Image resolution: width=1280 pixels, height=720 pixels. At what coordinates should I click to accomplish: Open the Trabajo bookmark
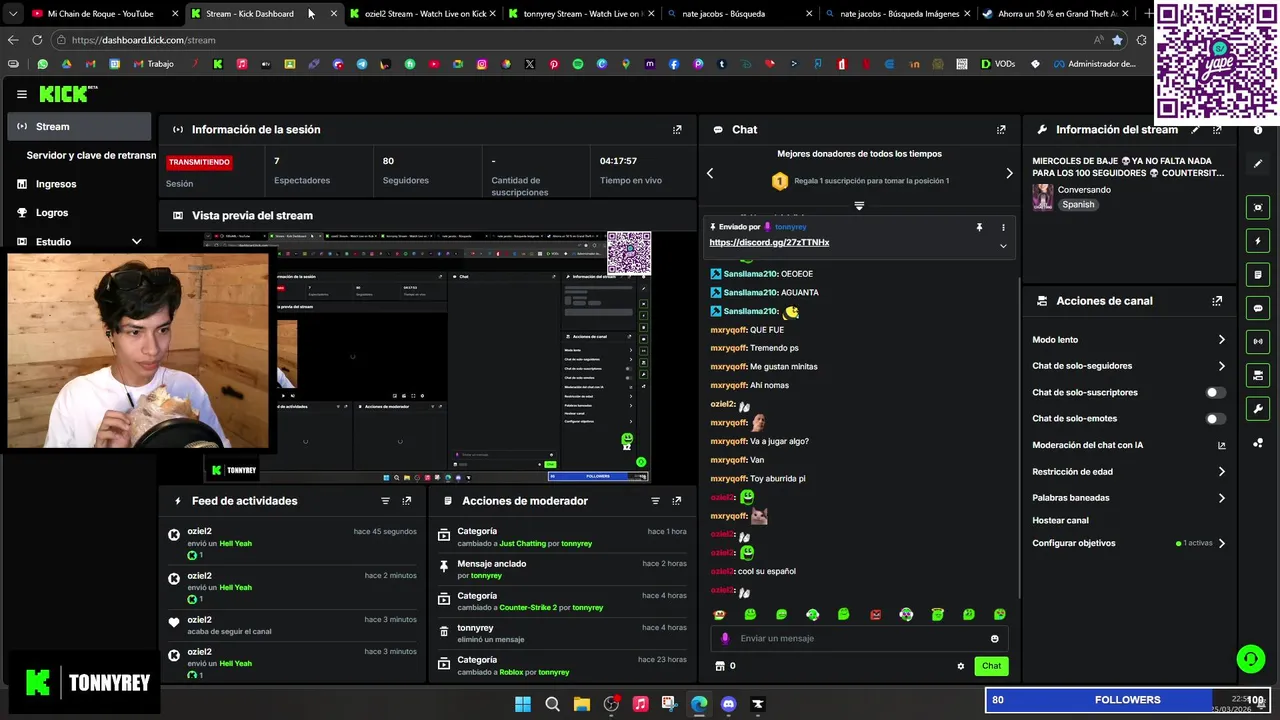click(x=153, y=64)
